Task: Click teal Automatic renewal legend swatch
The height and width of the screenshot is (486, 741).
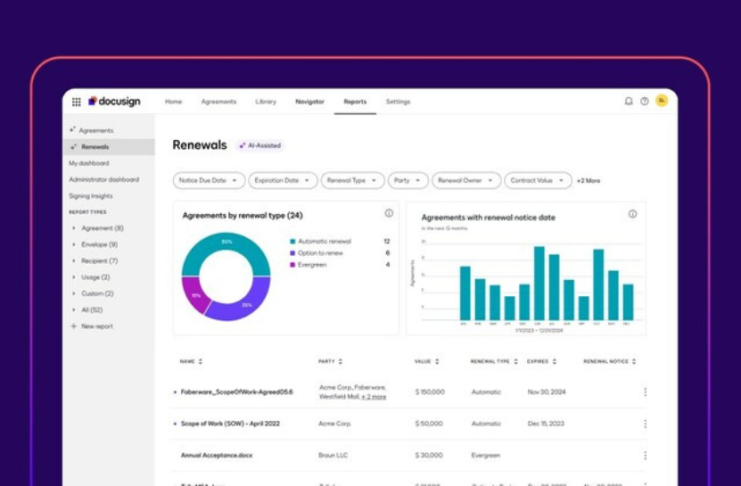Action: (x=292, y=241)
